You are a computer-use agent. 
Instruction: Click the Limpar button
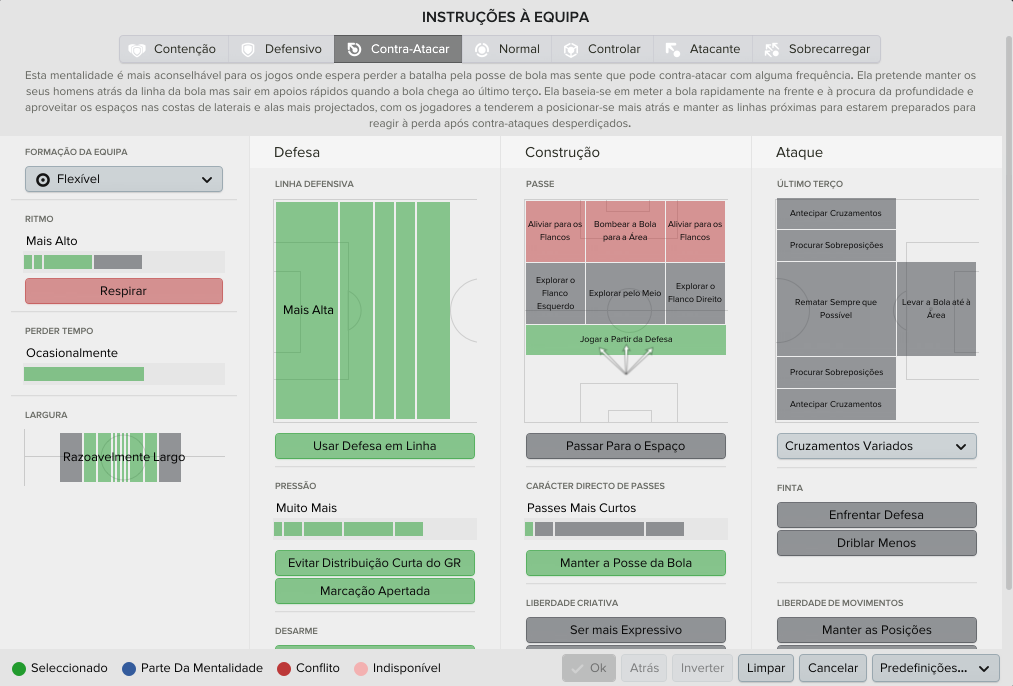coord(766,668)
